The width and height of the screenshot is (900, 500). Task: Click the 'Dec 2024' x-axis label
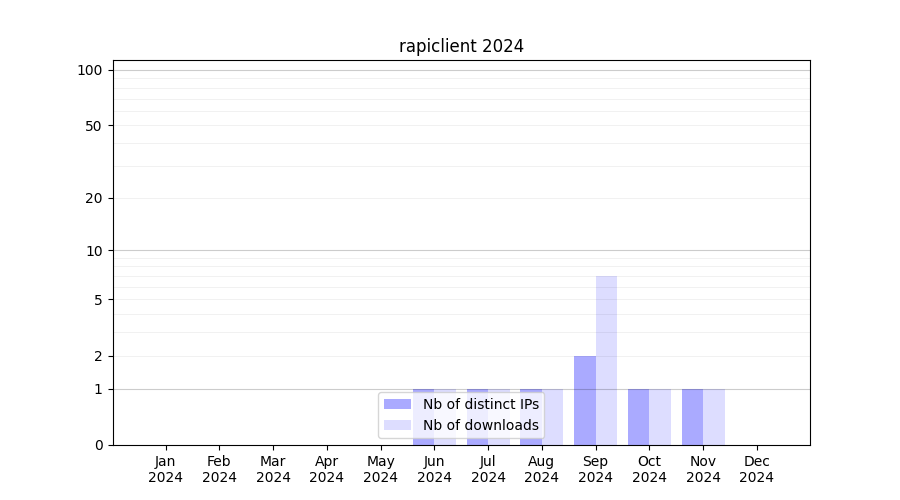tap(757, 469)
